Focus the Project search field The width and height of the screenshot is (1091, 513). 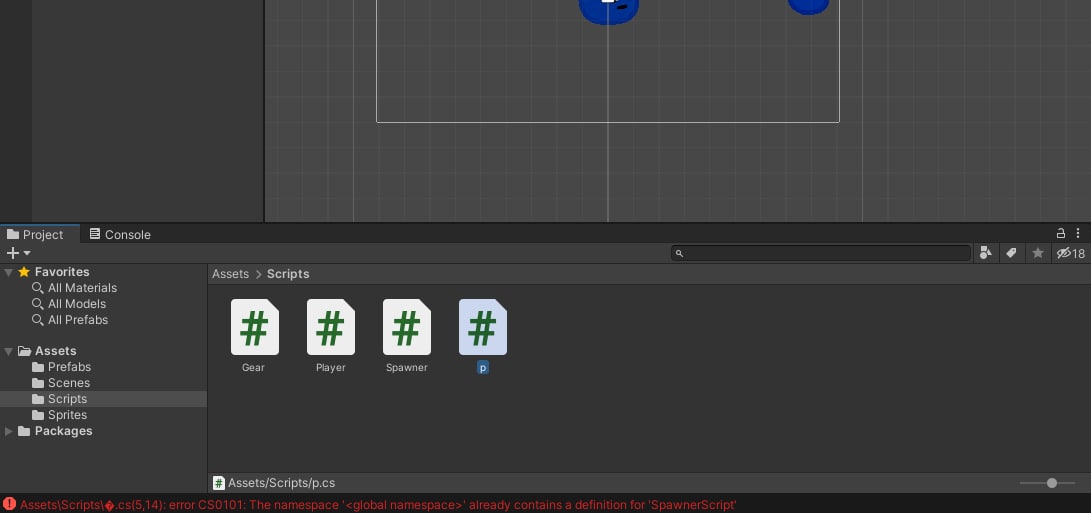[821, 253]
